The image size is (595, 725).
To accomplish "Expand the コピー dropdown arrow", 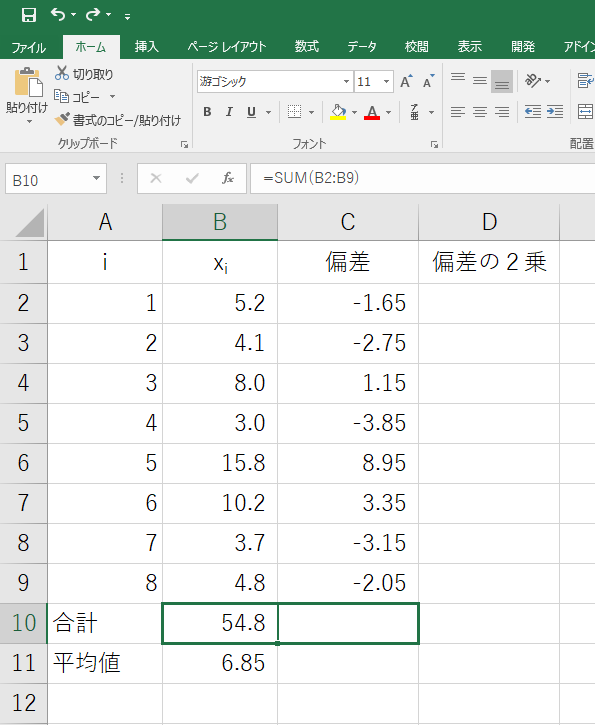I will click(112, 97).
